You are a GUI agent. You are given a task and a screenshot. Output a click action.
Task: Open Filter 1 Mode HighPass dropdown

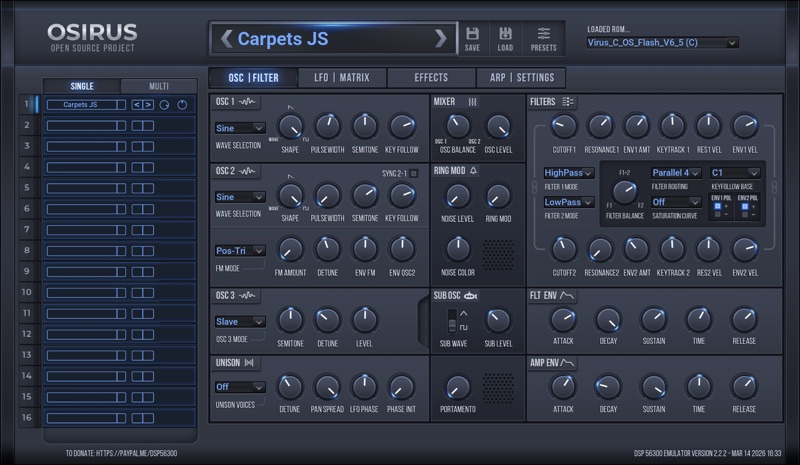point(568,173)
